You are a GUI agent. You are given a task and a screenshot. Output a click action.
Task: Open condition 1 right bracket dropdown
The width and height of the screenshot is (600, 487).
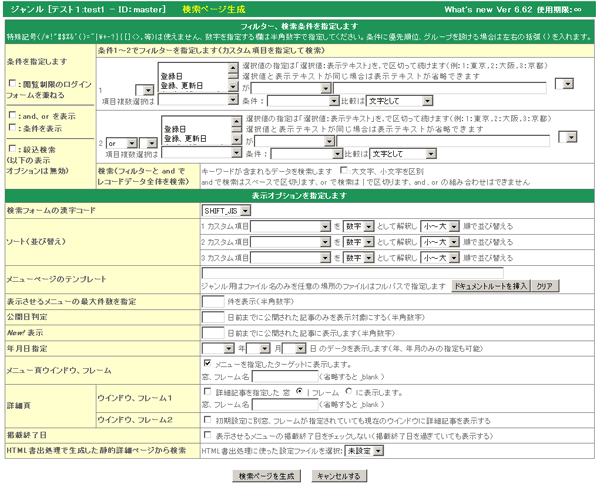pyautogui.click(x=564, y=84)
